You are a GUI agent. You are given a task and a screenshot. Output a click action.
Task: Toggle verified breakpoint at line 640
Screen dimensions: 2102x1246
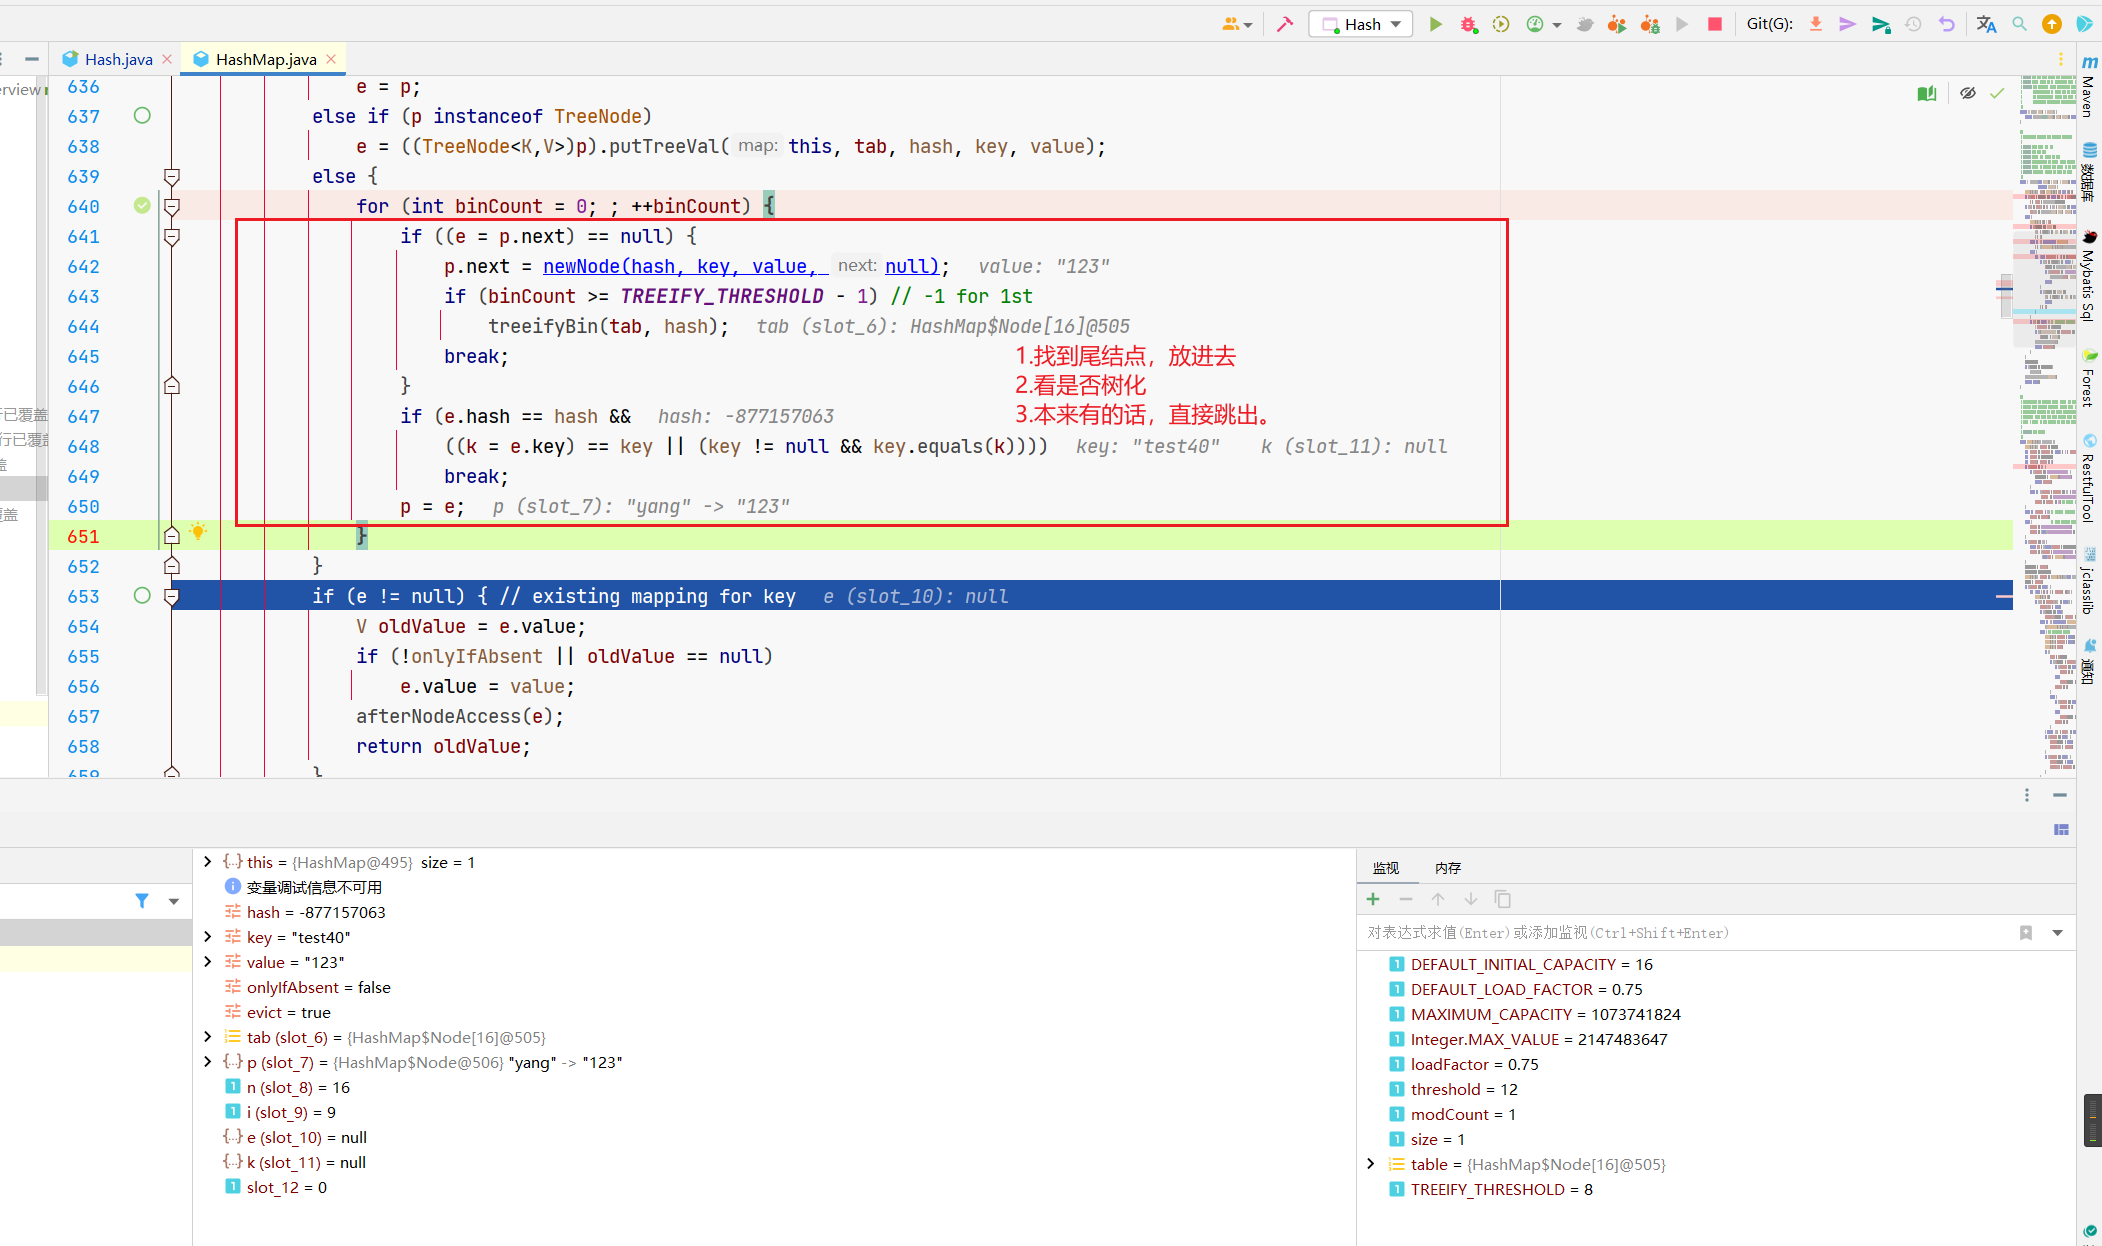142,205
